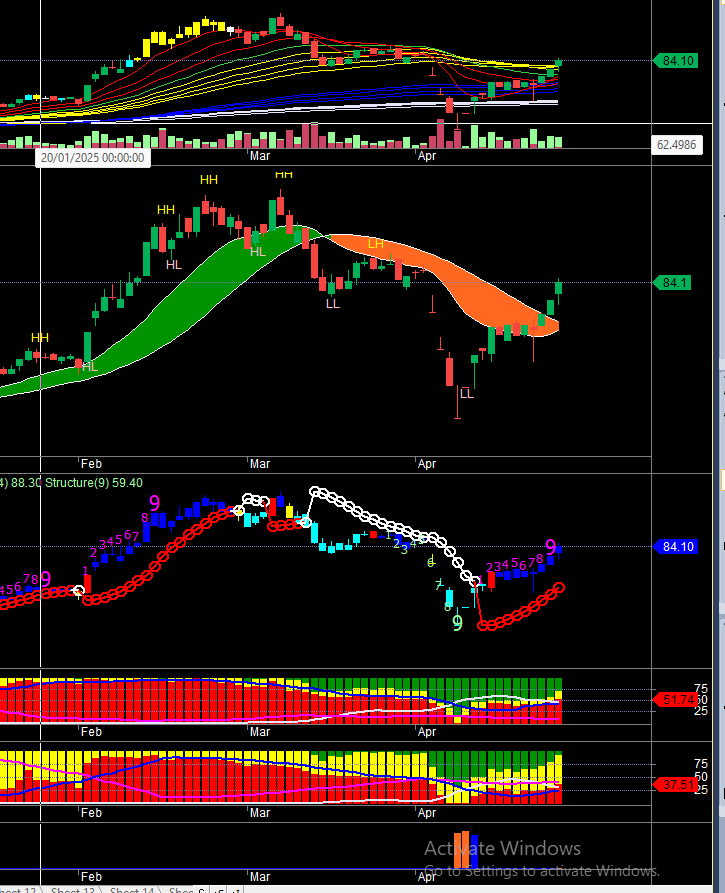
Task: Click the blue 84.10 price tag
Action: (x=677, y=547)
